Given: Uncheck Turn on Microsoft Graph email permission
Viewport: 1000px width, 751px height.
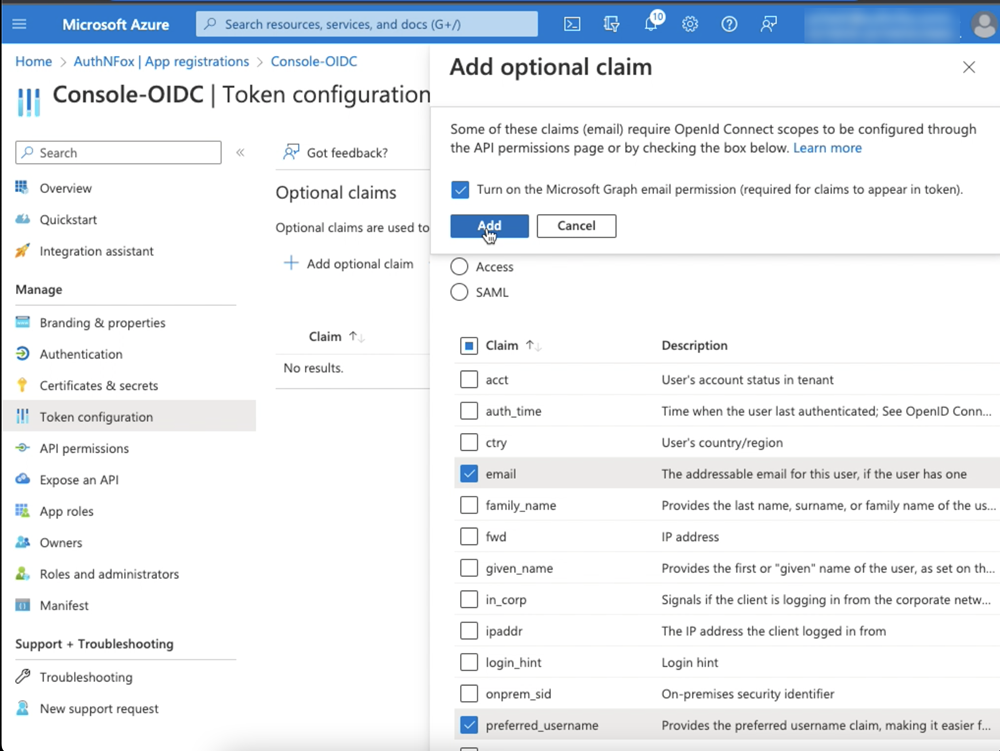Looking at the screenshot, I should (460, 189).
